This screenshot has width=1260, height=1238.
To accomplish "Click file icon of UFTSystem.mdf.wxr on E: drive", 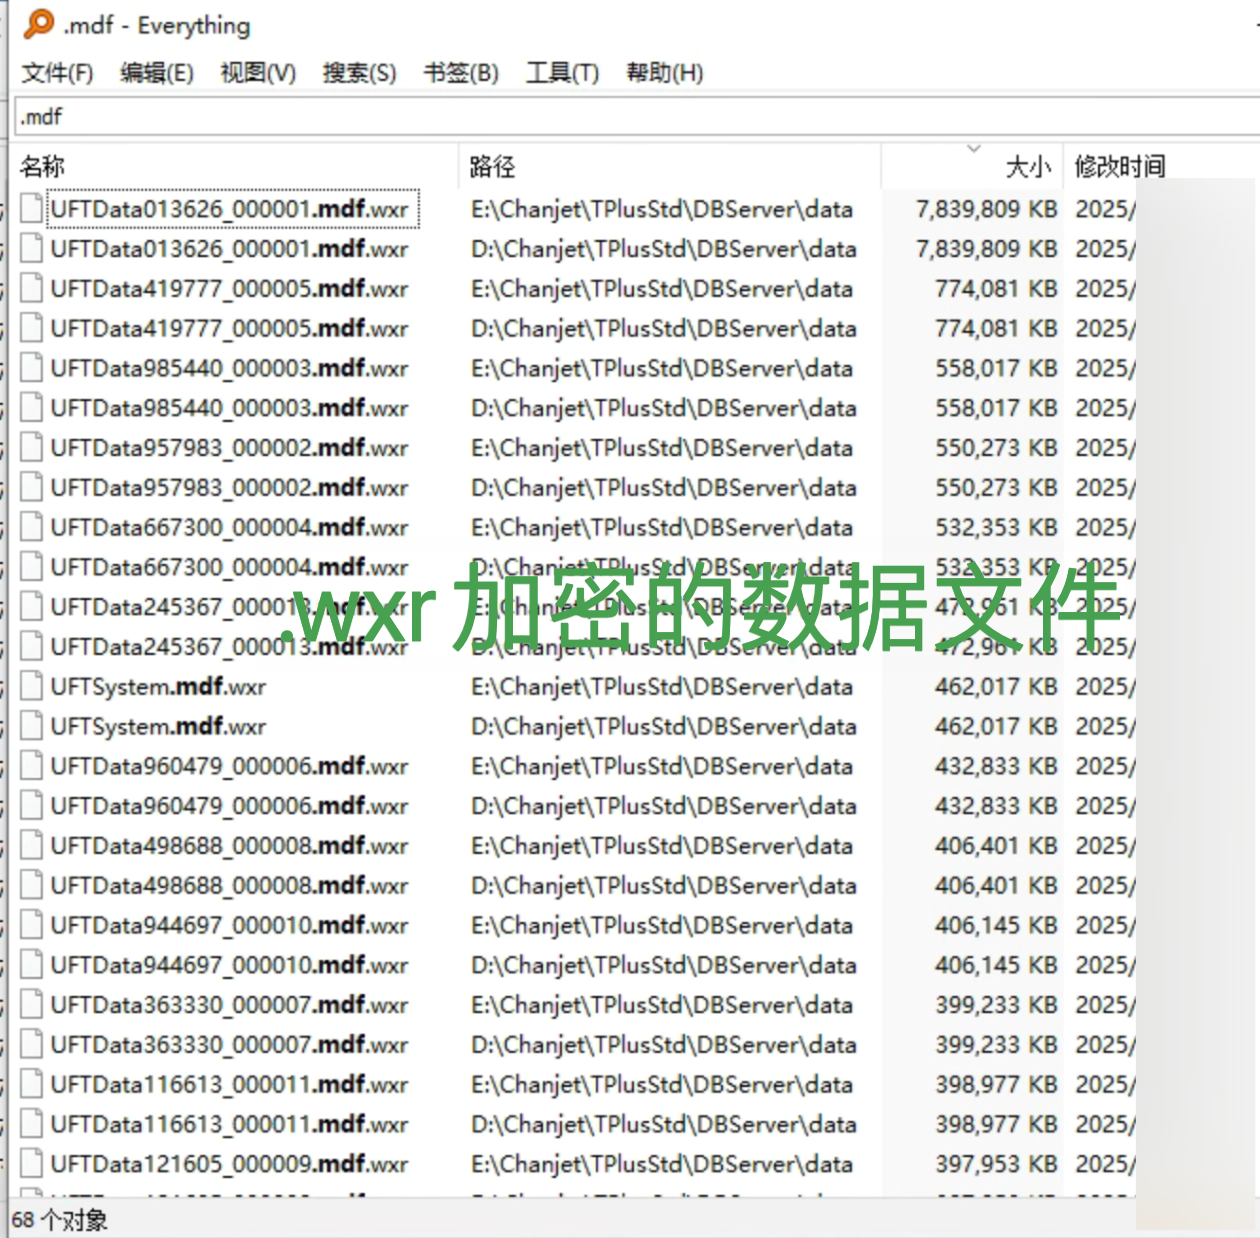I will [x=32, y=687].
